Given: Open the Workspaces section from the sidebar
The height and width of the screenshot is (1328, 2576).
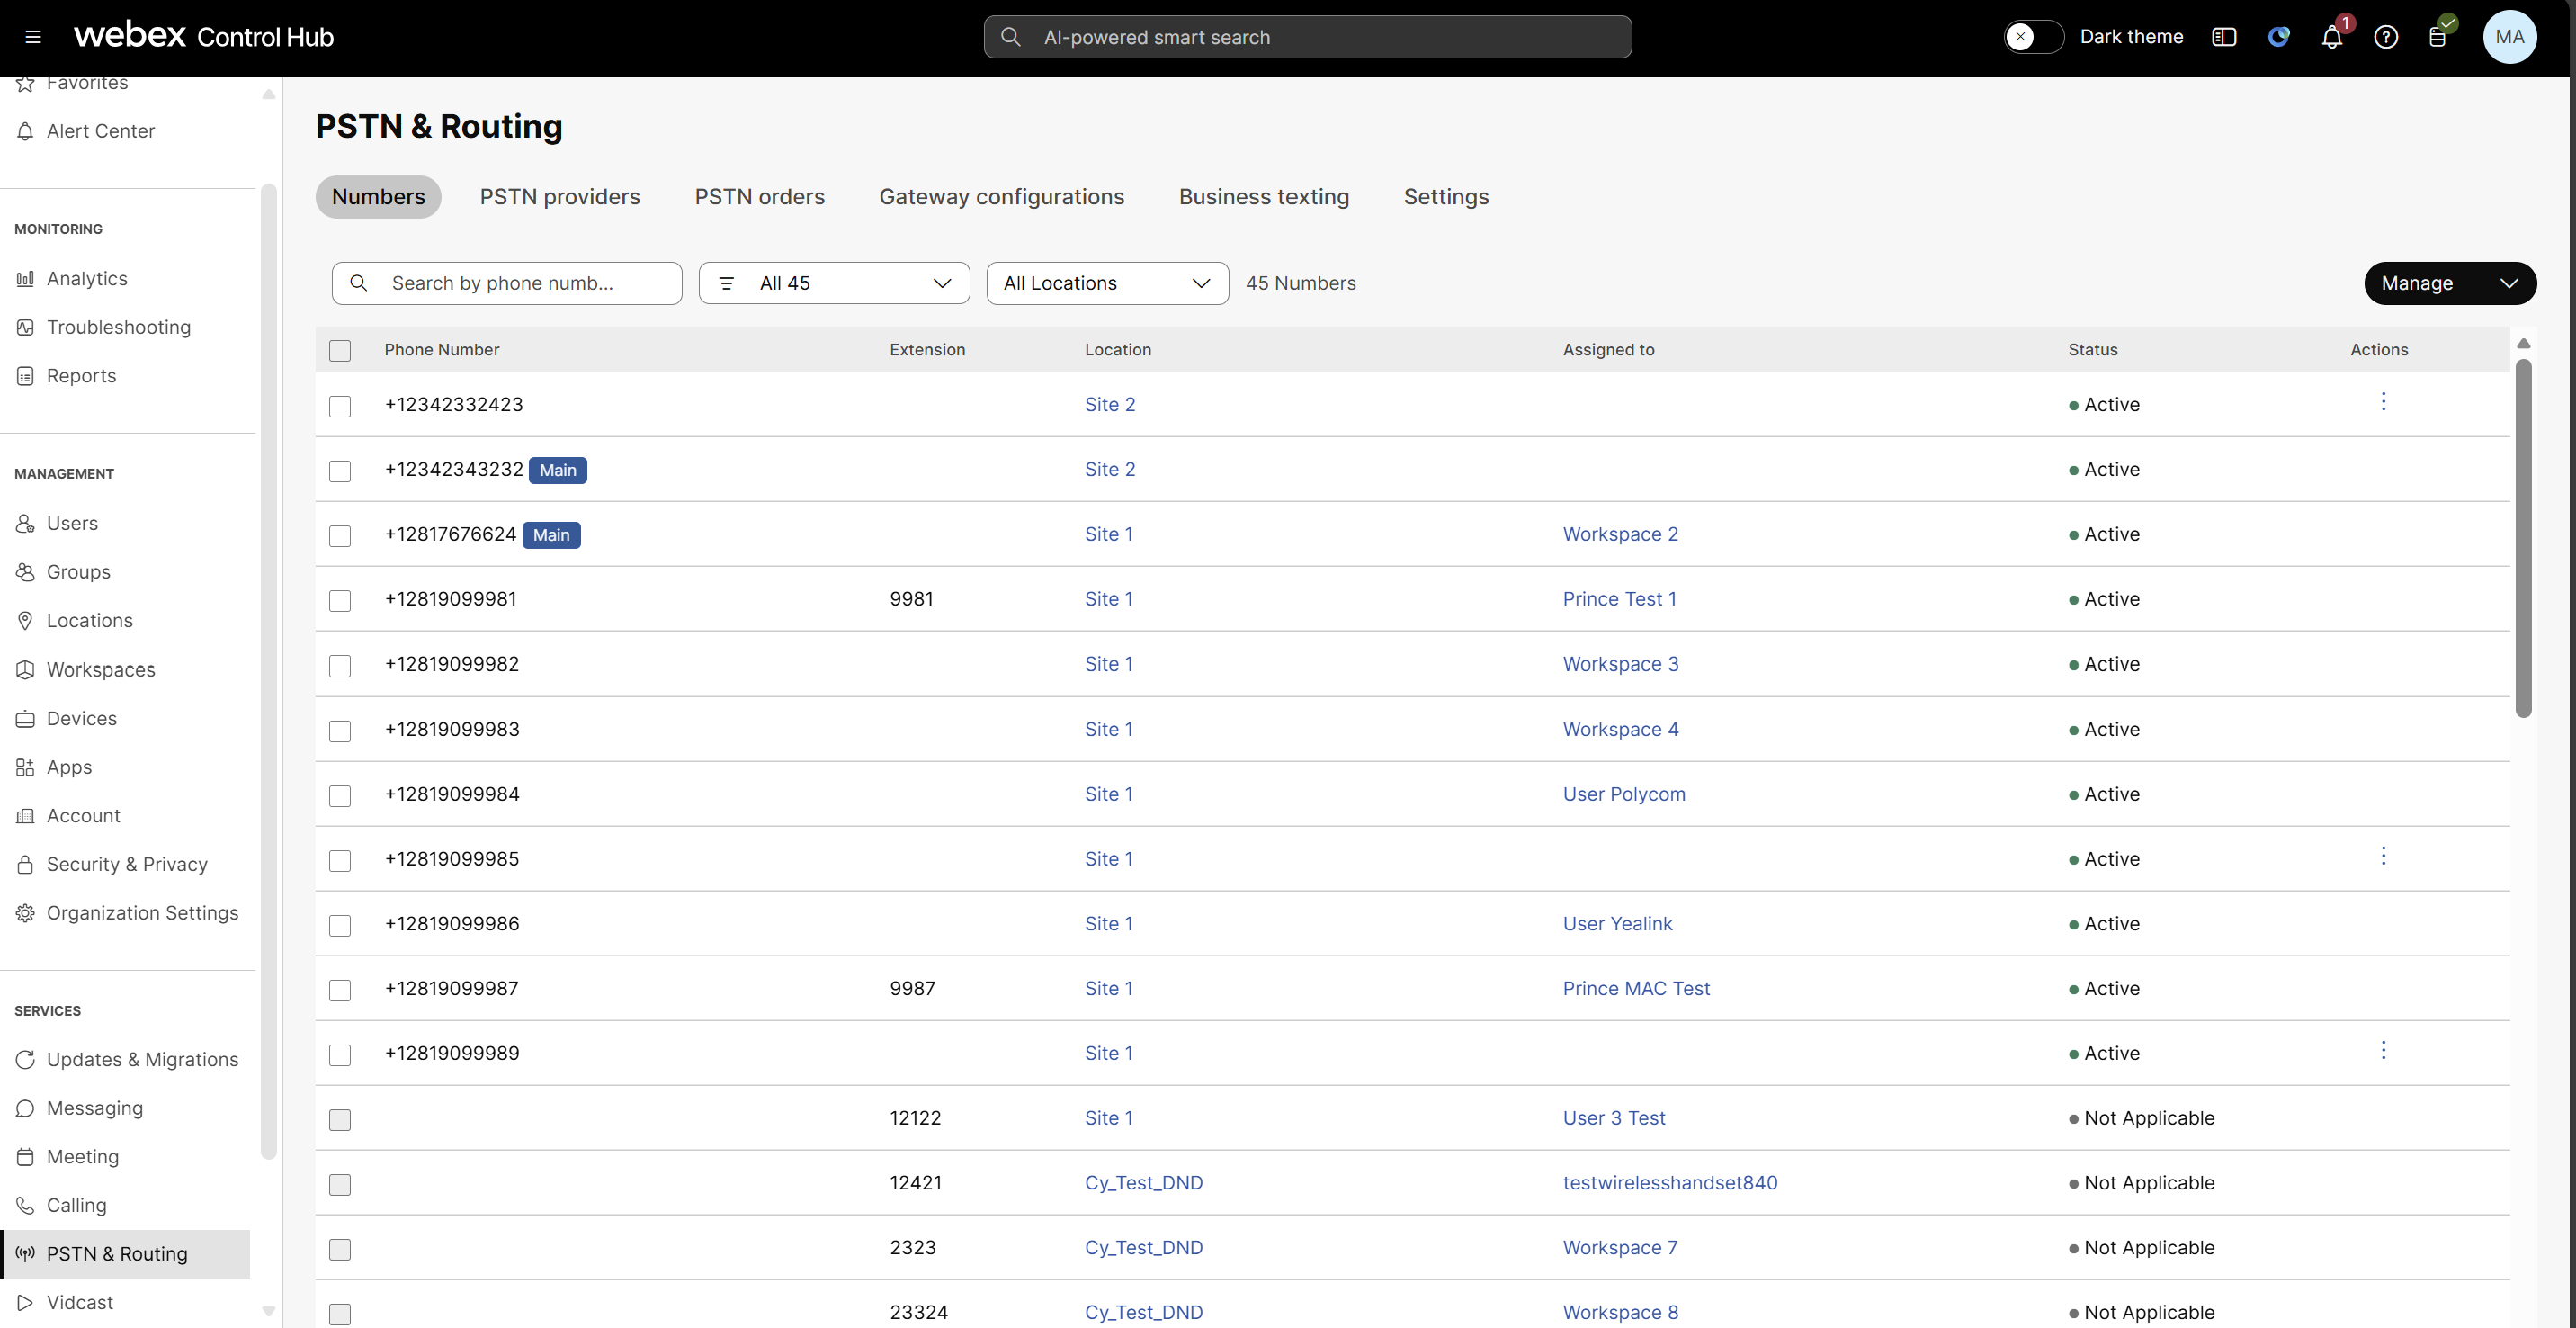Looking at the screenshot, I should tap(26, 670).
